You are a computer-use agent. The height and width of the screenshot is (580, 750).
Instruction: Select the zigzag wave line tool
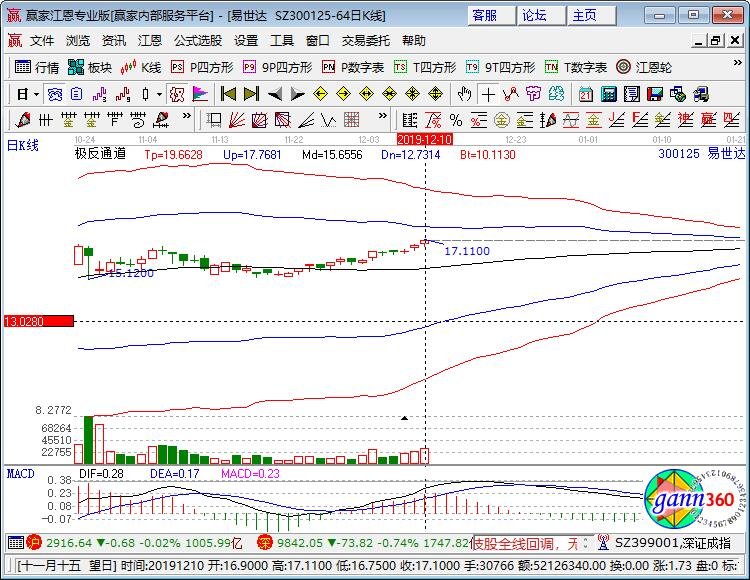(x=329, y=120)
